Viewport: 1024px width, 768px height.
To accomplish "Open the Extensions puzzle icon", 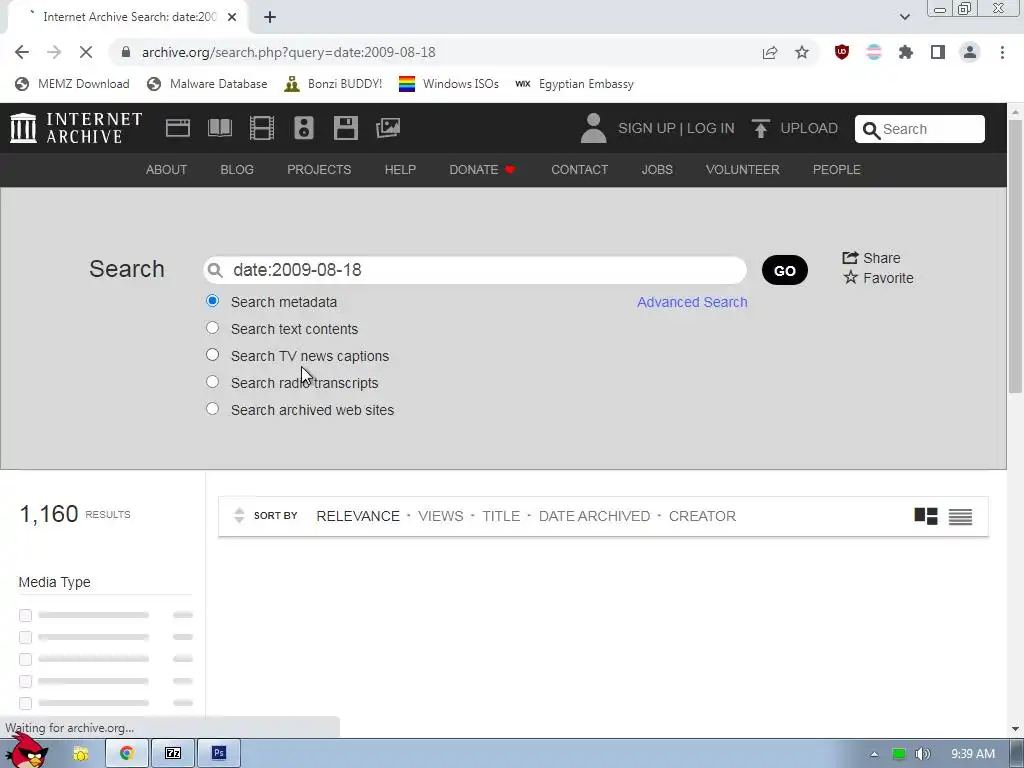I will (x=906, y=52).
